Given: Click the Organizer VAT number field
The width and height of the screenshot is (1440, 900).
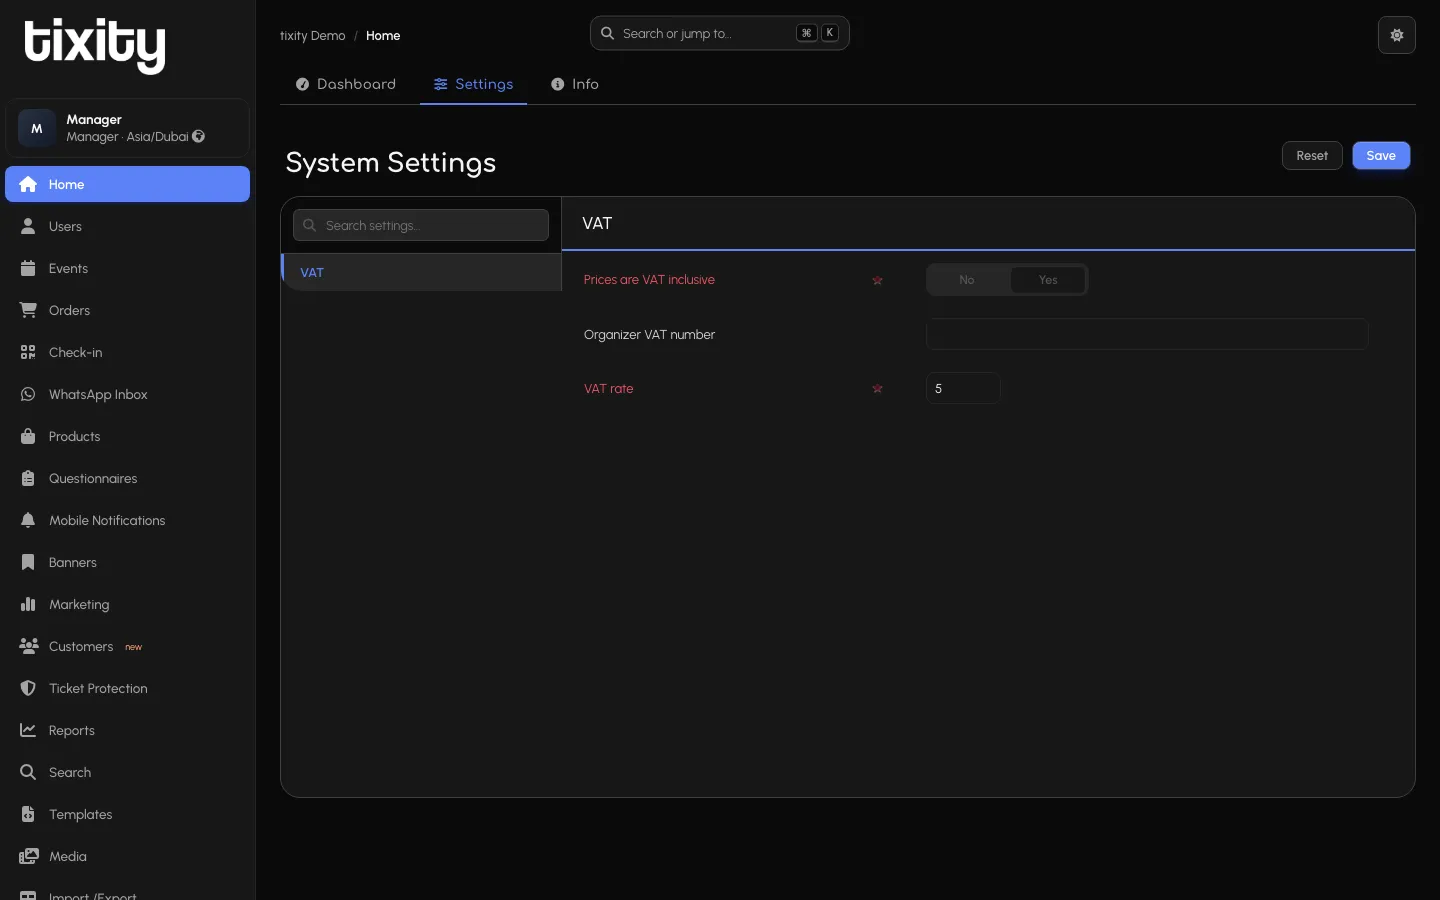Looking at the screenshot, I should pyautogui.click(x=1147, y=334).
